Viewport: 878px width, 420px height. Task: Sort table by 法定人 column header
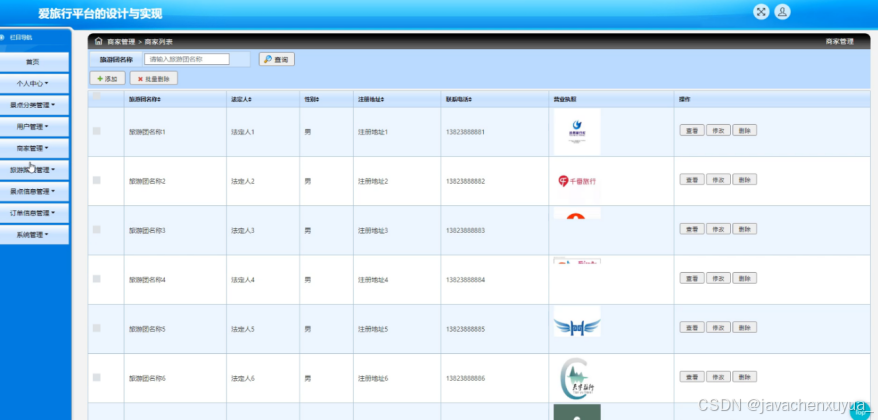click(241, 99)
